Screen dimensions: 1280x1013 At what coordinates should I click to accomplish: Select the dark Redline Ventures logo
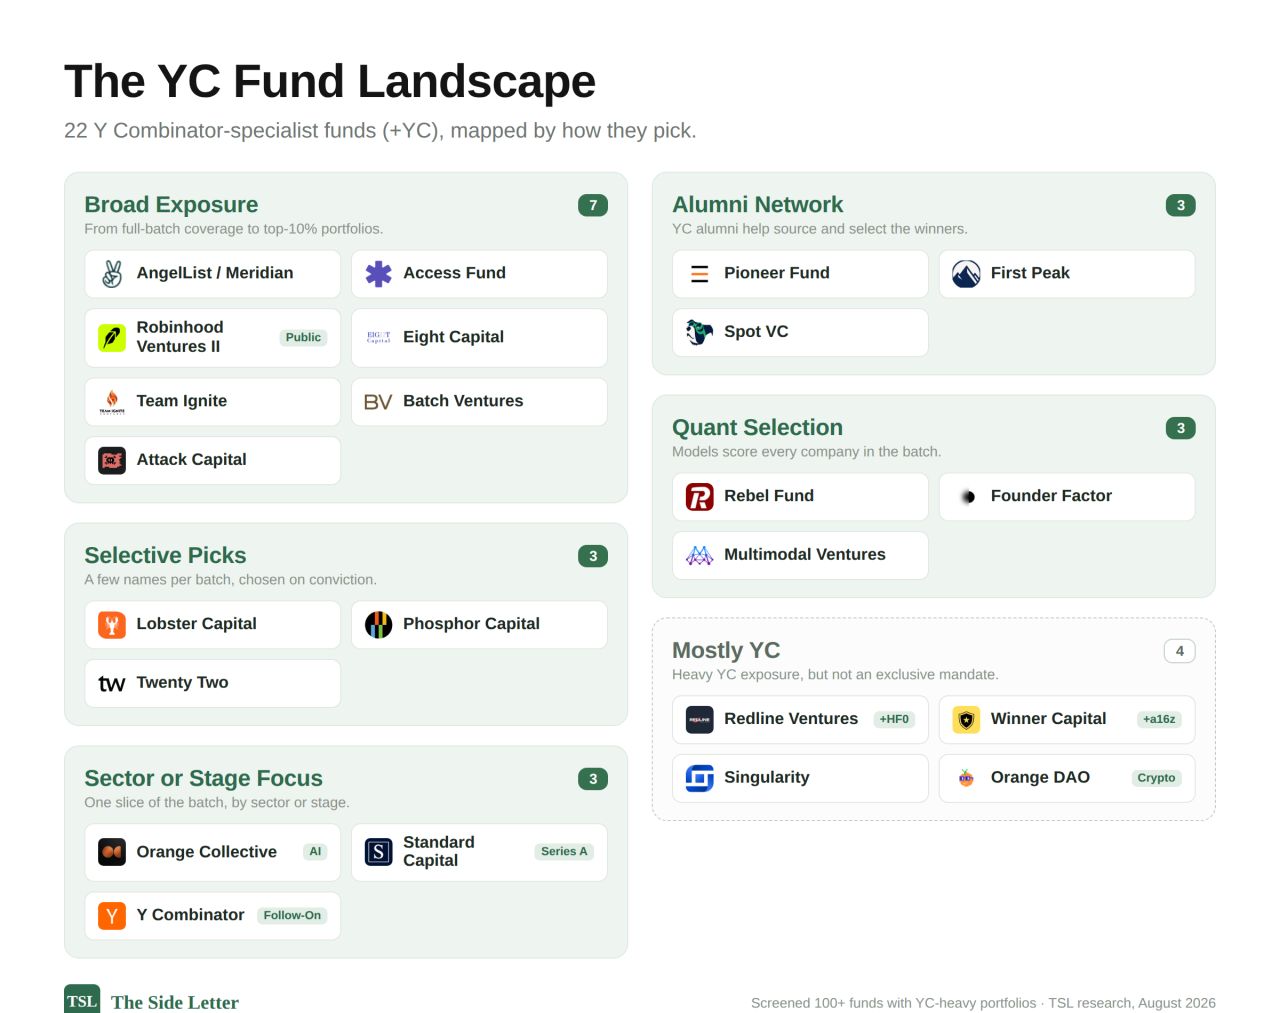[700, 720]
